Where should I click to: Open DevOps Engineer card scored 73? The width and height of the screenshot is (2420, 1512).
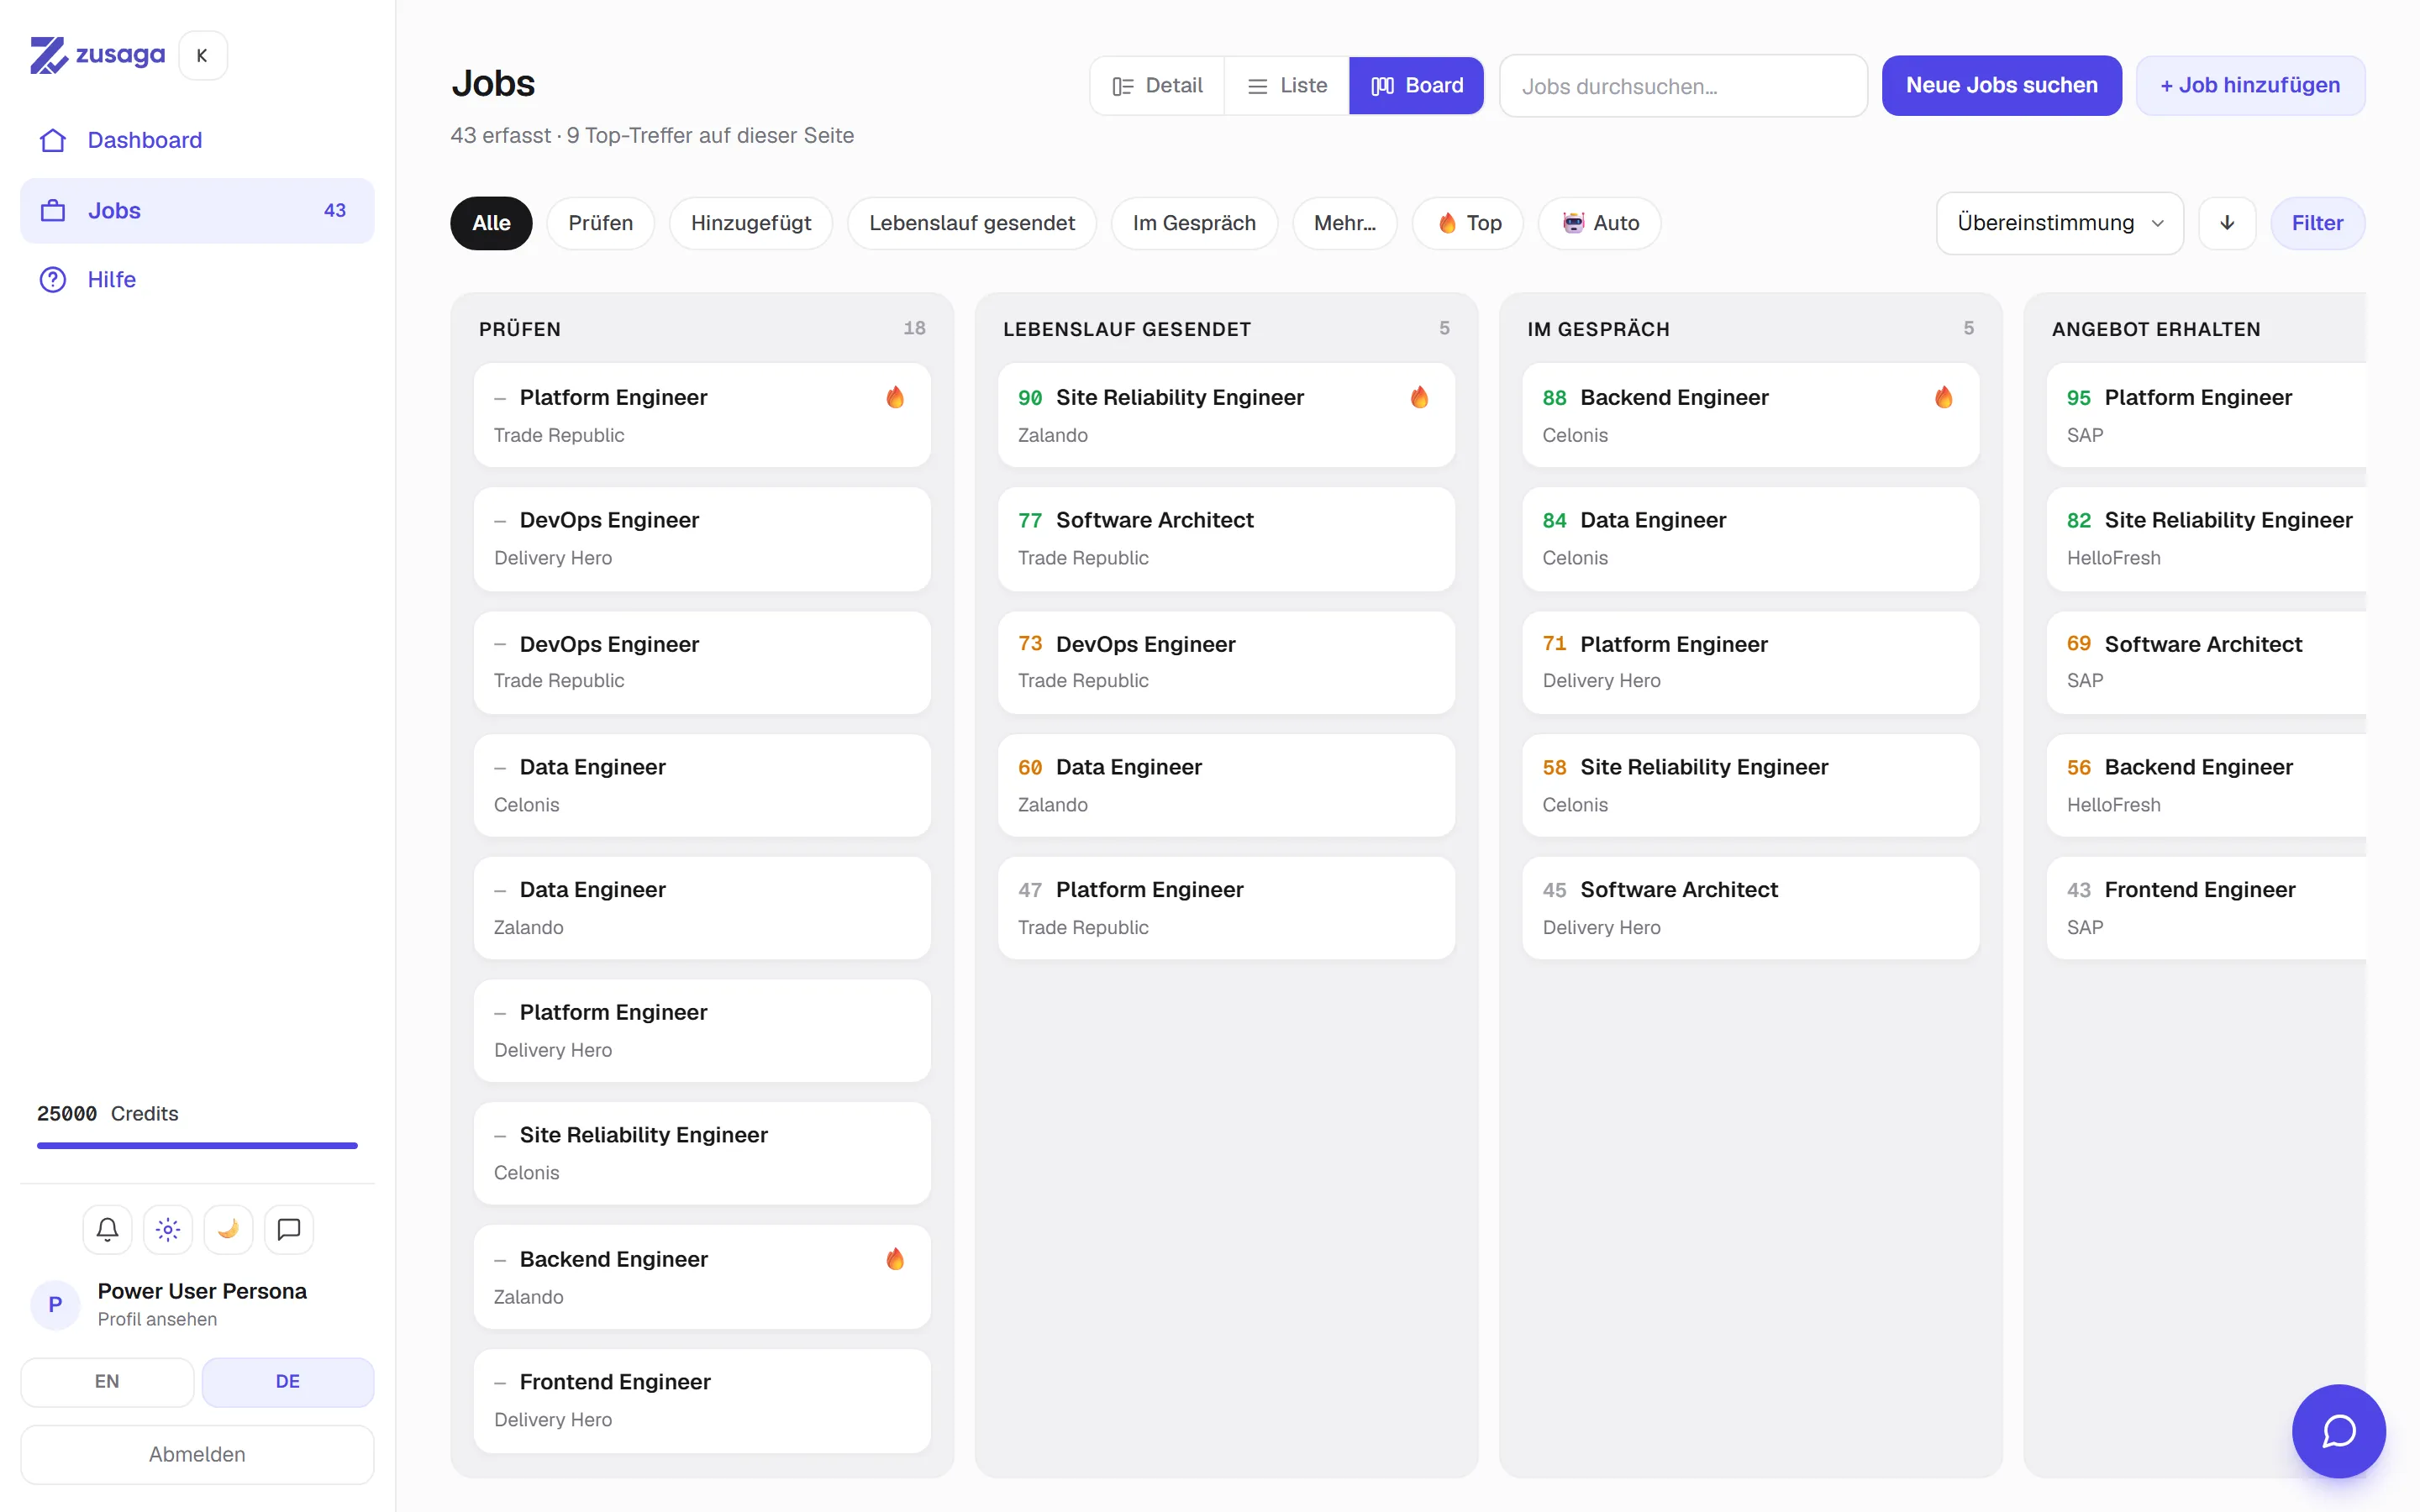click(x=1226, y=662)
